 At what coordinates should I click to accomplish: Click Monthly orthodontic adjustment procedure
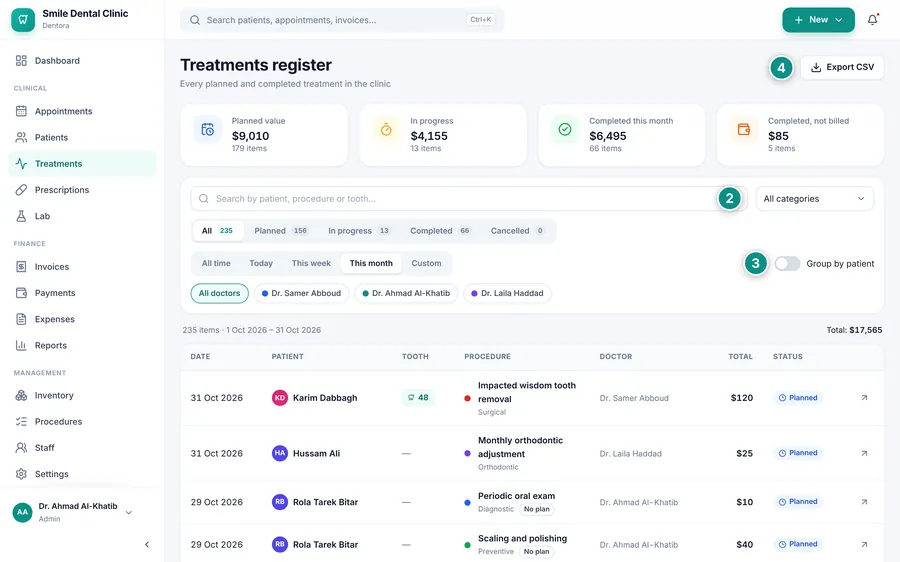520,447
